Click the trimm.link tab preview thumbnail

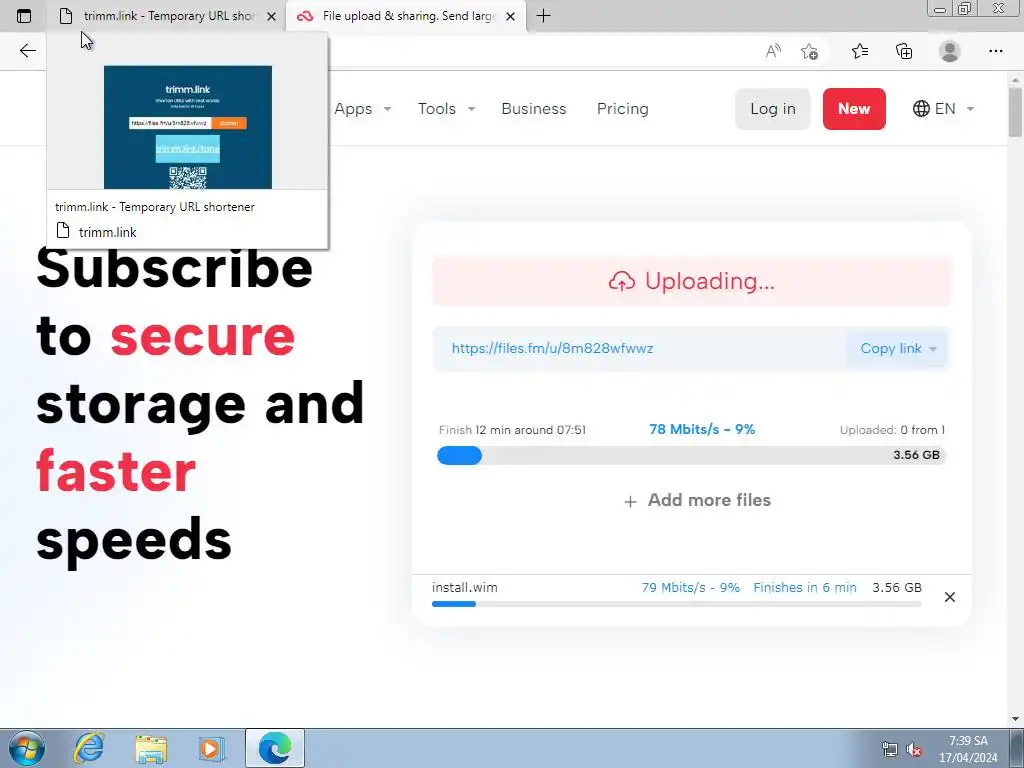click(x=187, y=127)
